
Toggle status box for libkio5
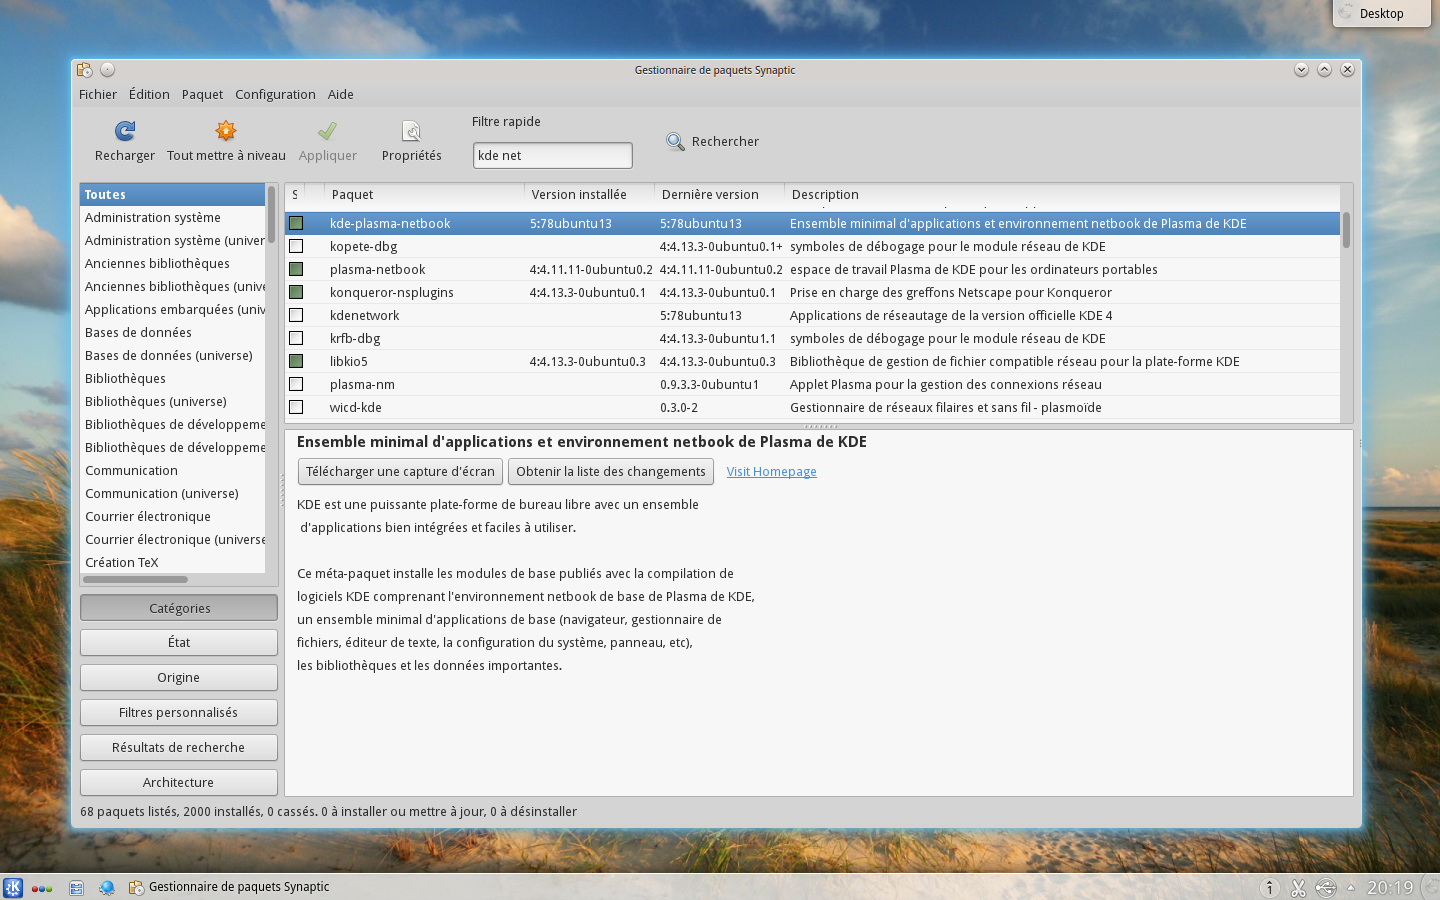[x=296, y=361]
